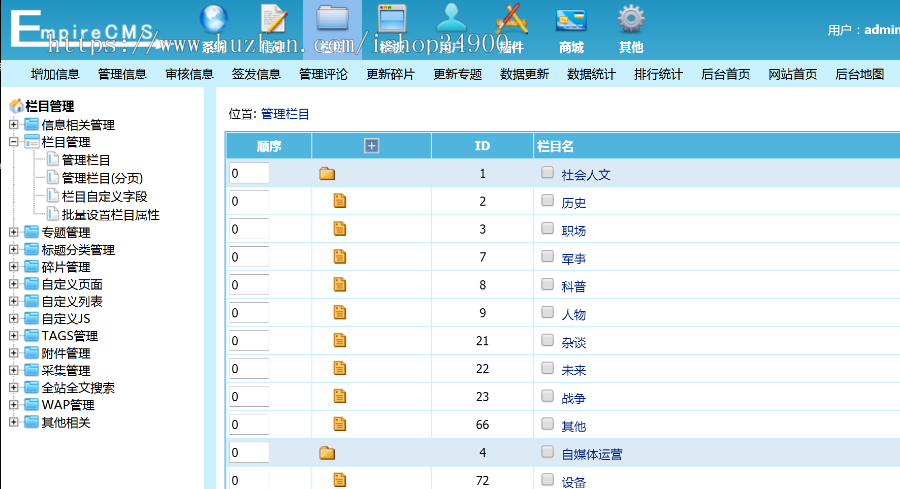Tick the checkbox for 人物
Image resolution: width=900 pixels, height=489 pixels.
(548, 312)
